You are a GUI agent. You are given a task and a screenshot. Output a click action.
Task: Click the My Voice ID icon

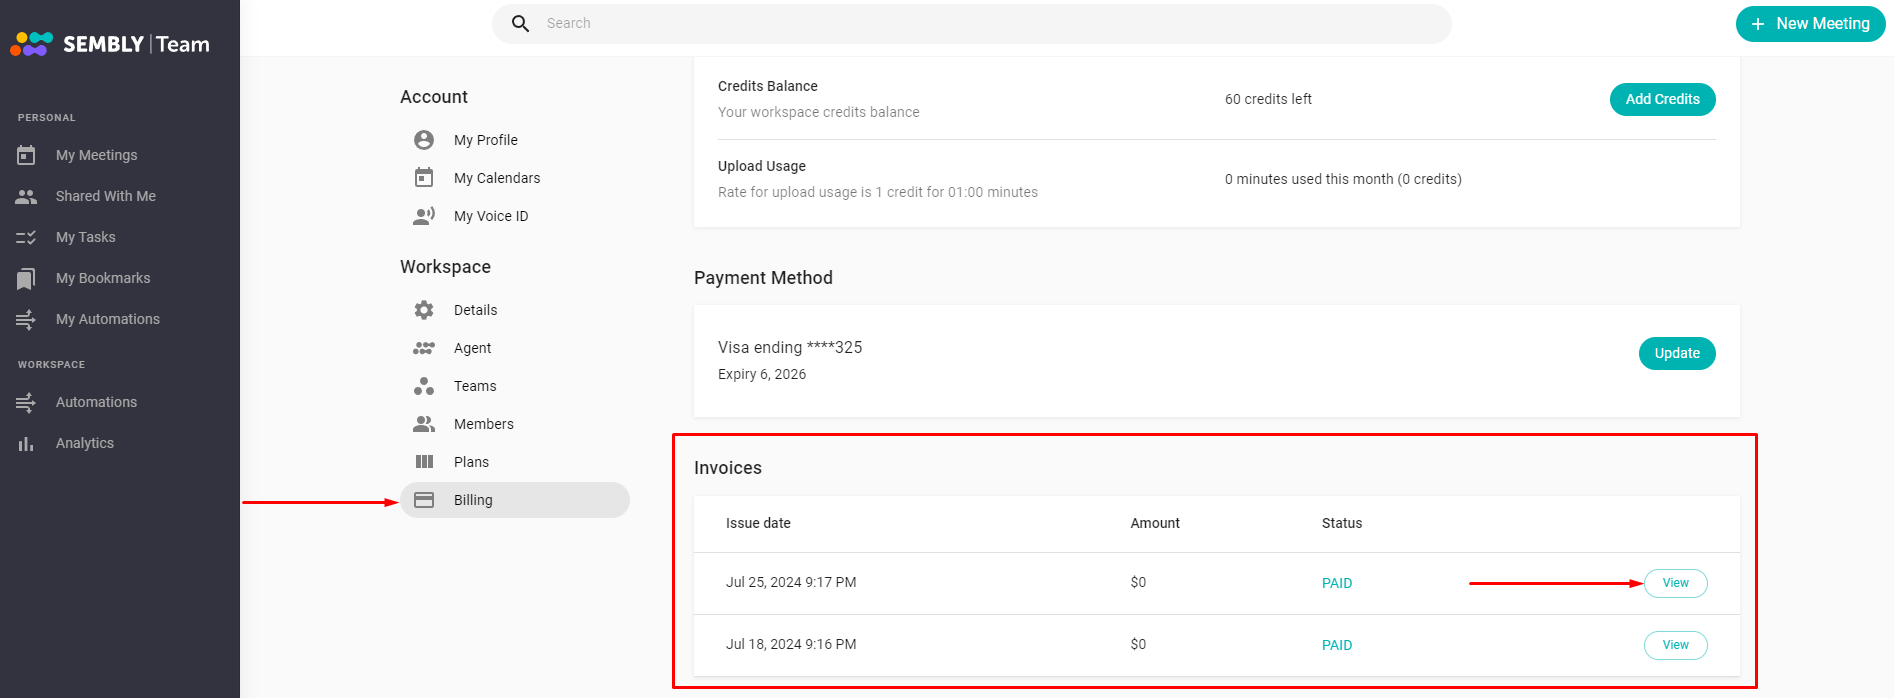(x=424, y=216)
